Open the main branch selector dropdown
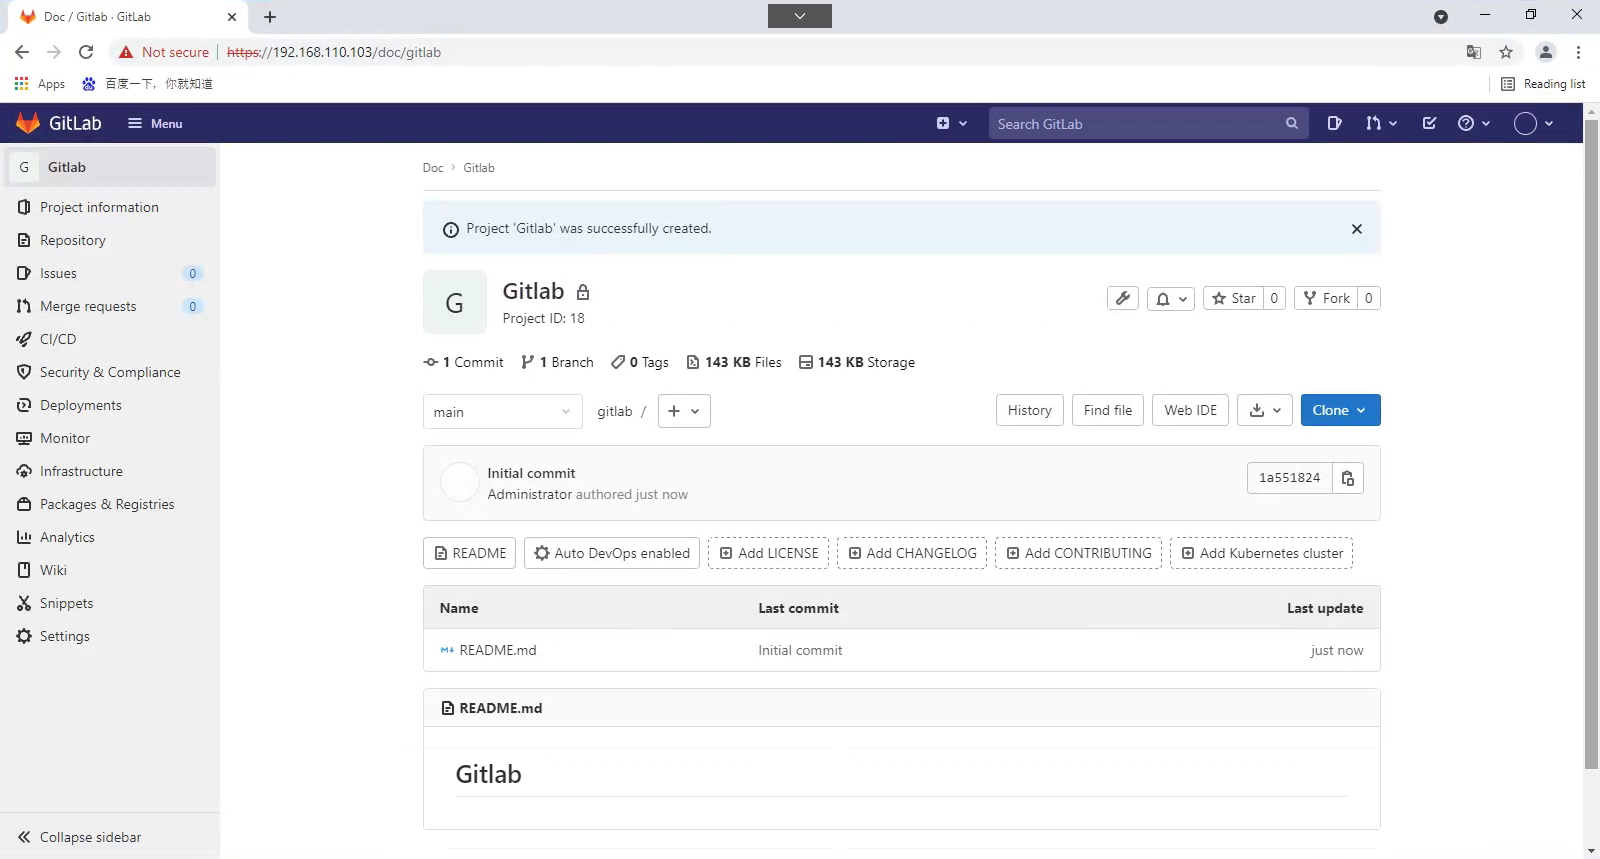This screenshot has height=859, width=1600. tap(502, 411)
